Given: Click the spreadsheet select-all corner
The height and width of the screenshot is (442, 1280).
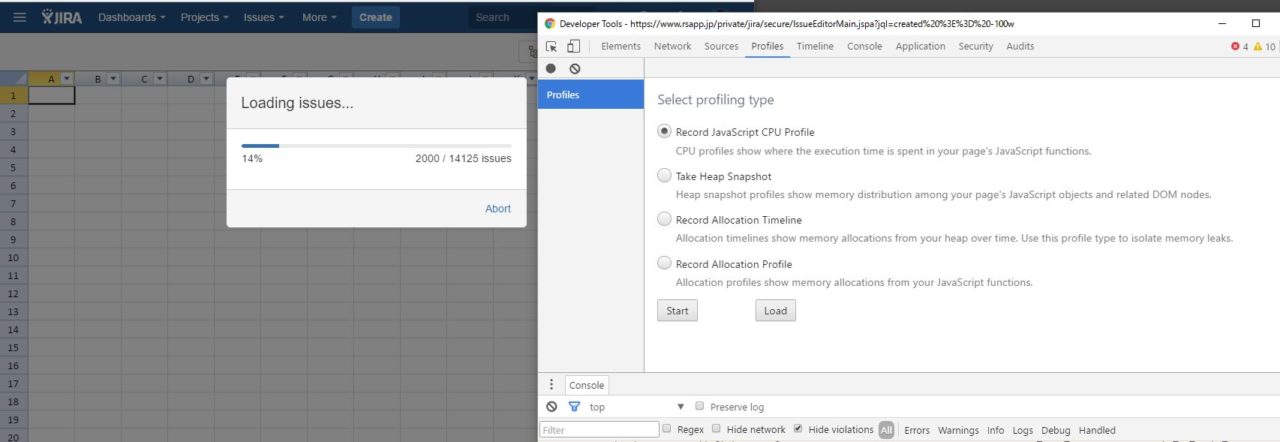Looking at the screenshot, I should point(14,78).
